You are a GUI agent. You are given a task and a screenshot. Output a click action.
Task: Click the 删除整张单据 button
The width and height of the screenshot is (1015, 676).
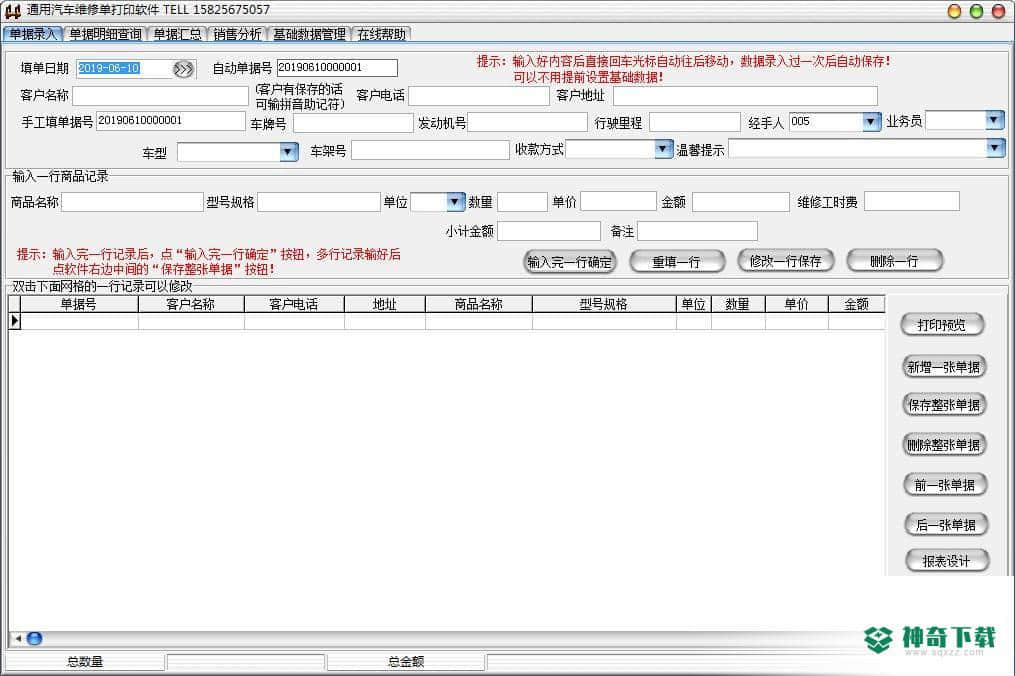(x=944, y=445)
